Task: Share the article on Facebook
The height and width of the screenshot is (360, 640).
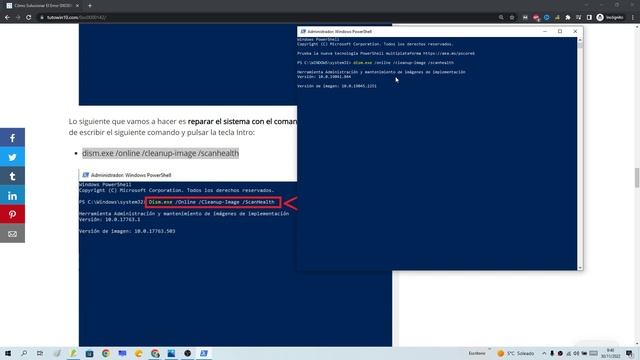Action: (x=12, y=138)
